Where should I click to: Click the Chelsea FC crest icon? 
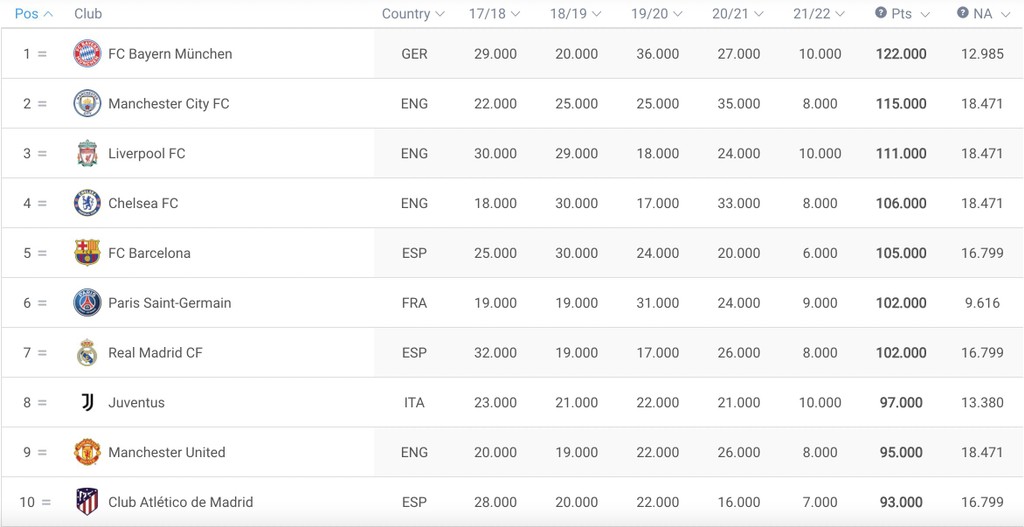(87, 203)
